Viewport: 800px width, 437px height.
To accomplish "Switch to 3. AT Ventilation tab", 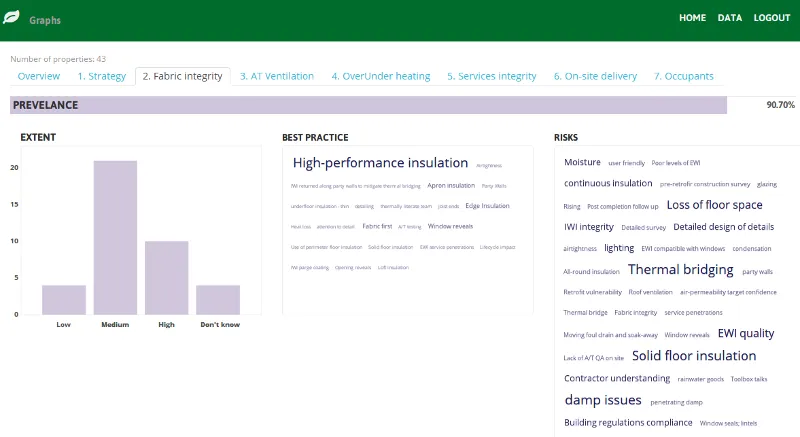I will (277, 76).
